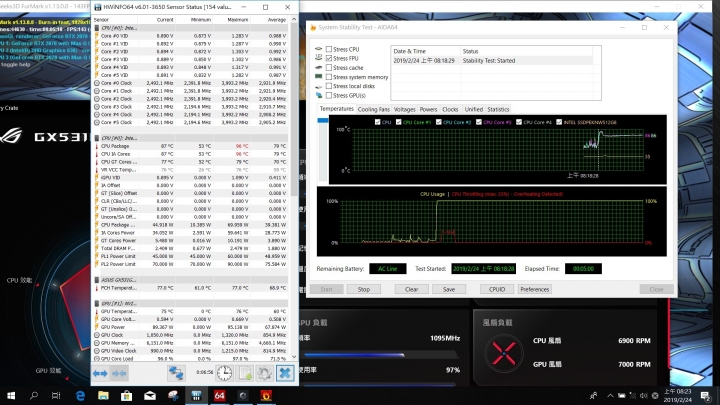Switch to Statistics tab
720x405 pixels.
tap(498, 109)
